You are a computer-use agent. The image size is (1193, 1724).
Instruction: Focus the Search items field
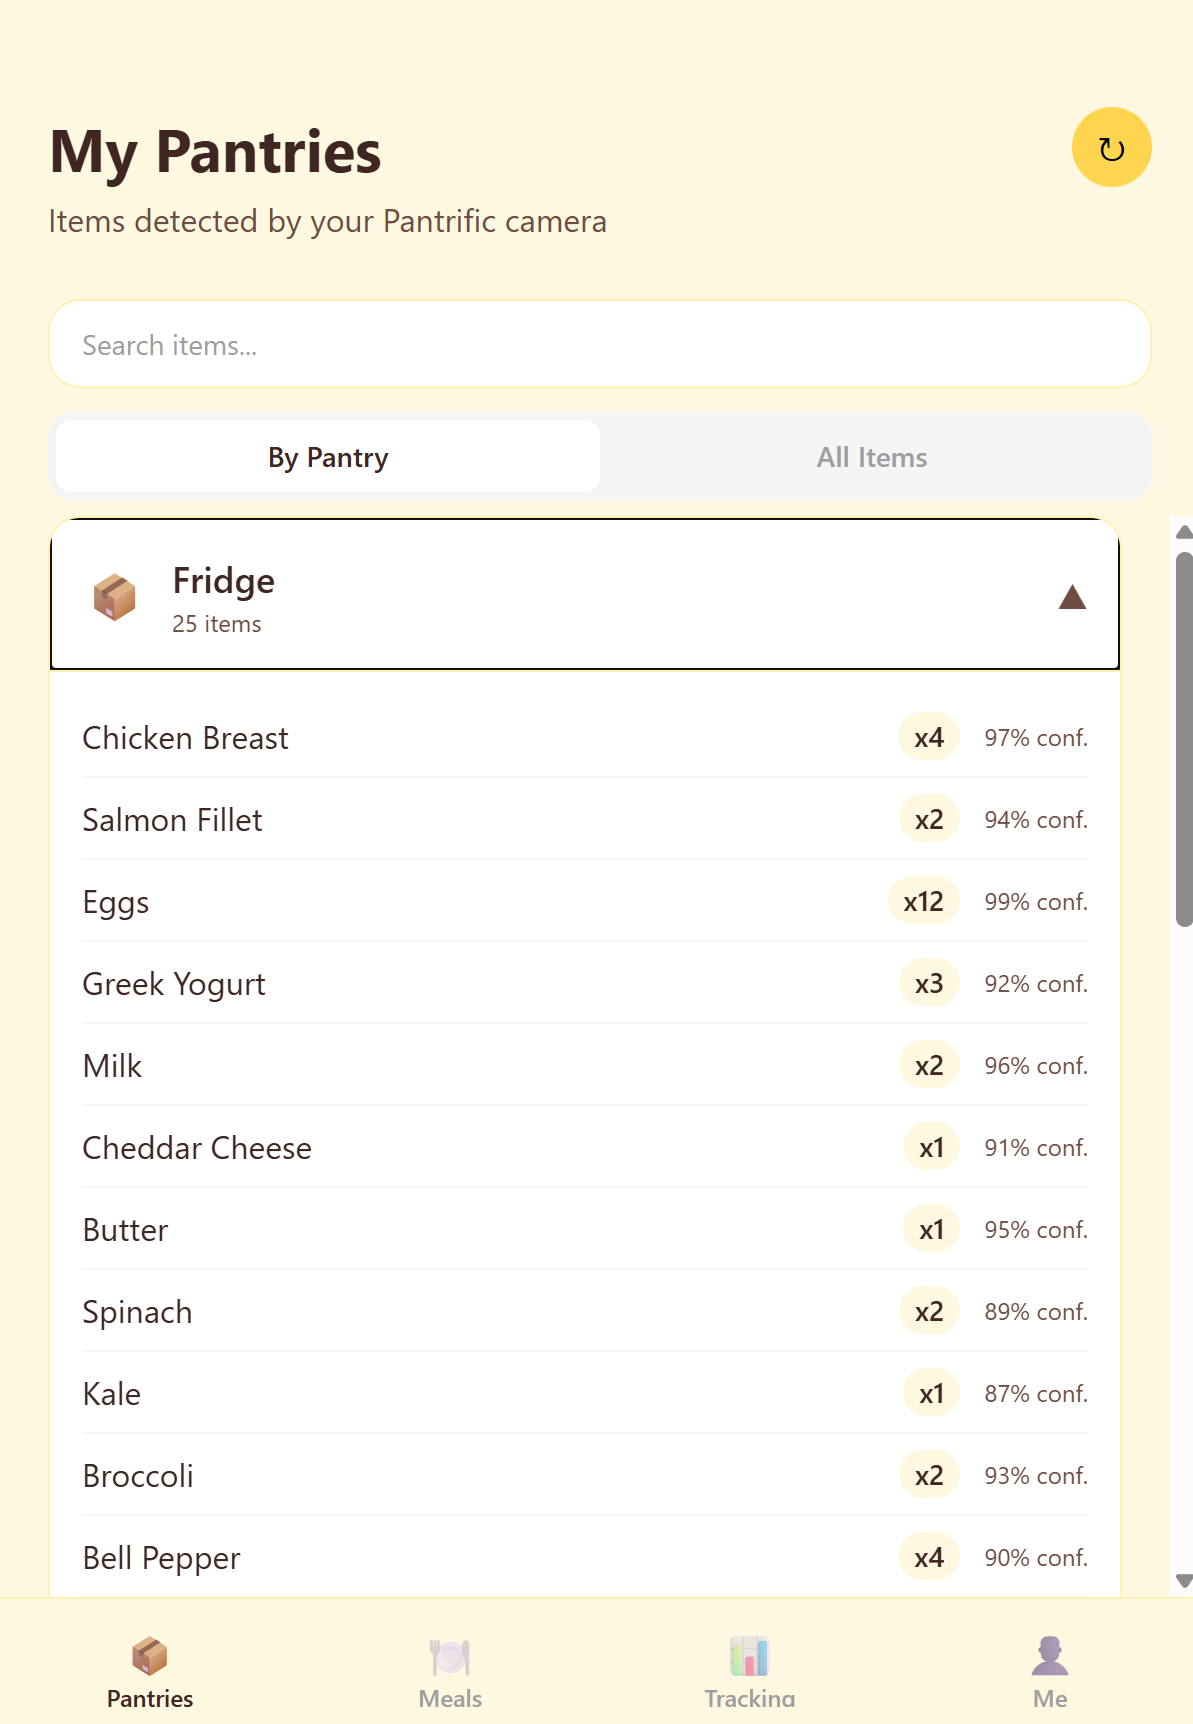click(600, 345)
